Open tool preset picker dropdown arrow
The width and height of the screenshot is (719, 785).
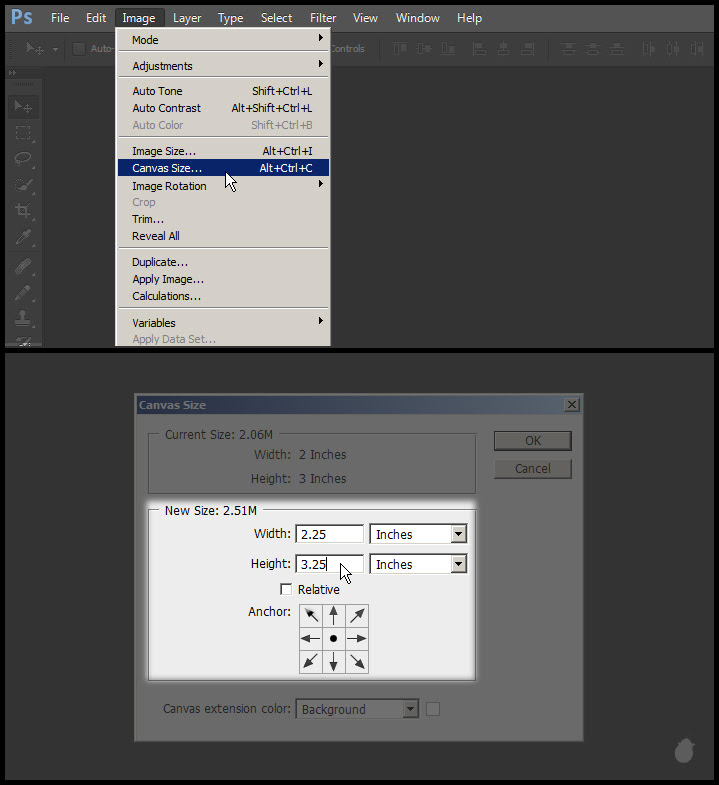point(55,49)
